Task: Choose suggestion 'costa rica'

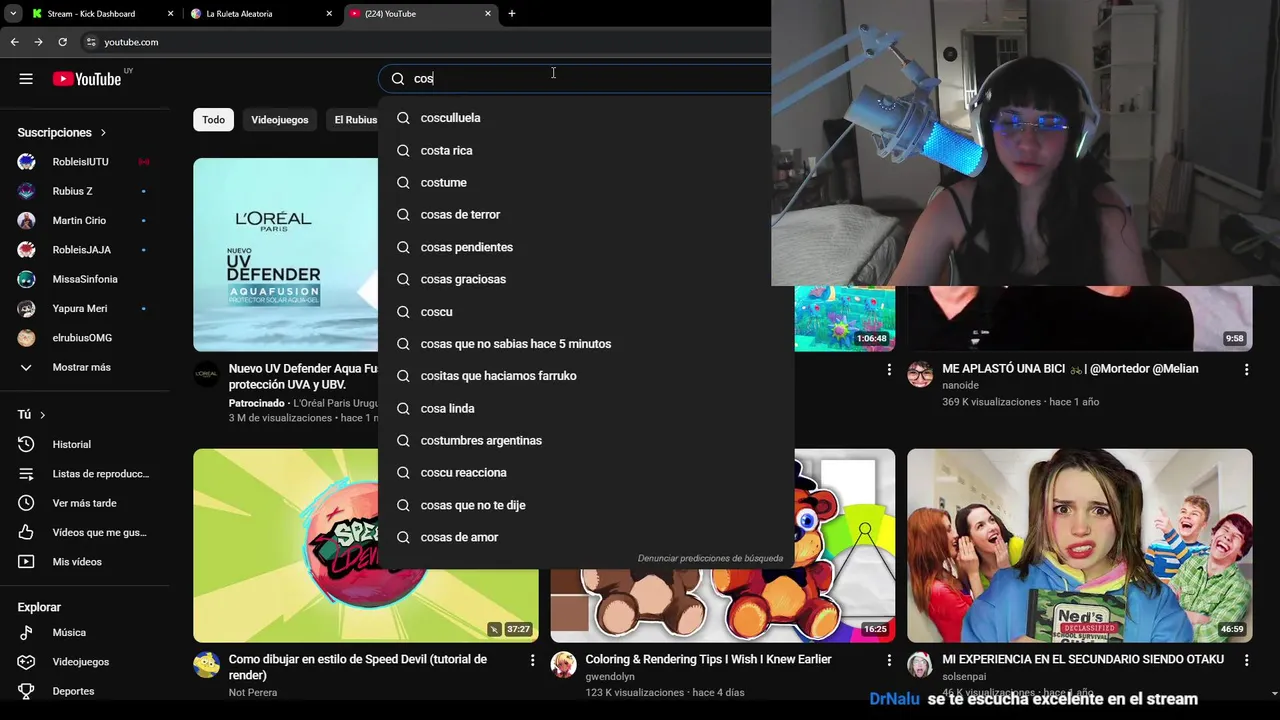Action: pos(586,150)
